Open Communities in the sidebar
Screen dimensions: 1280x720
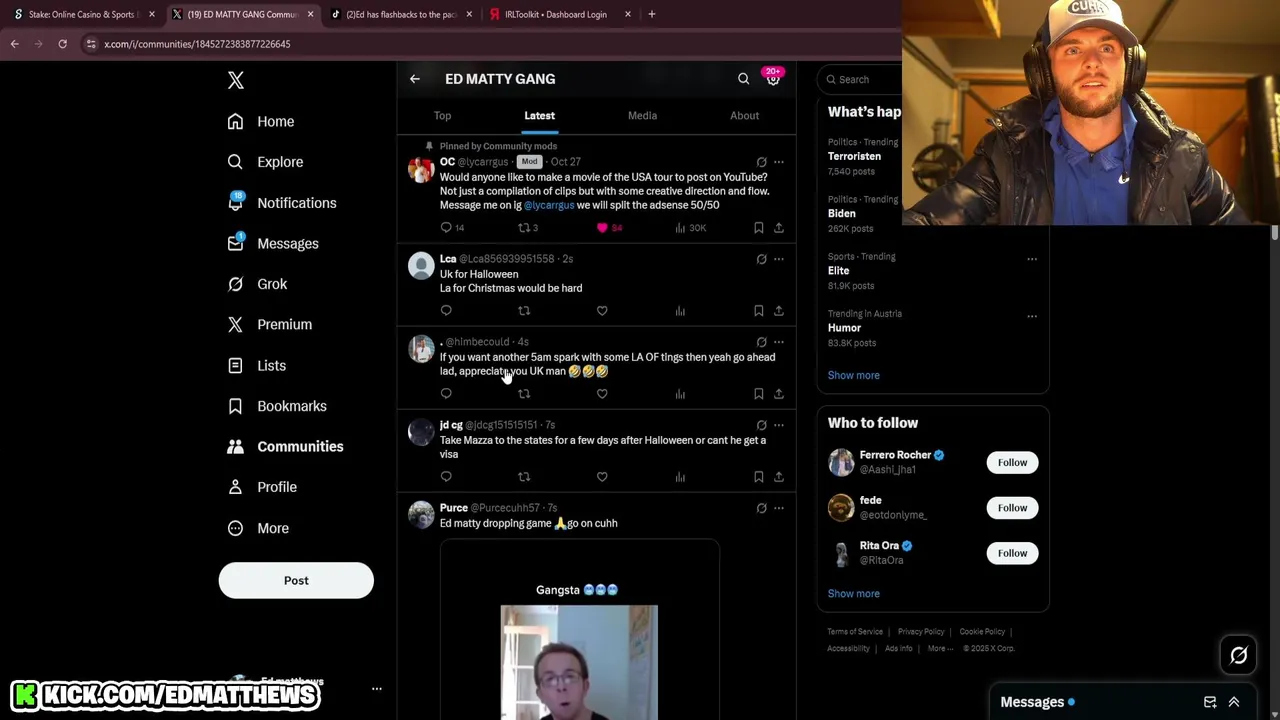(285, 447)
